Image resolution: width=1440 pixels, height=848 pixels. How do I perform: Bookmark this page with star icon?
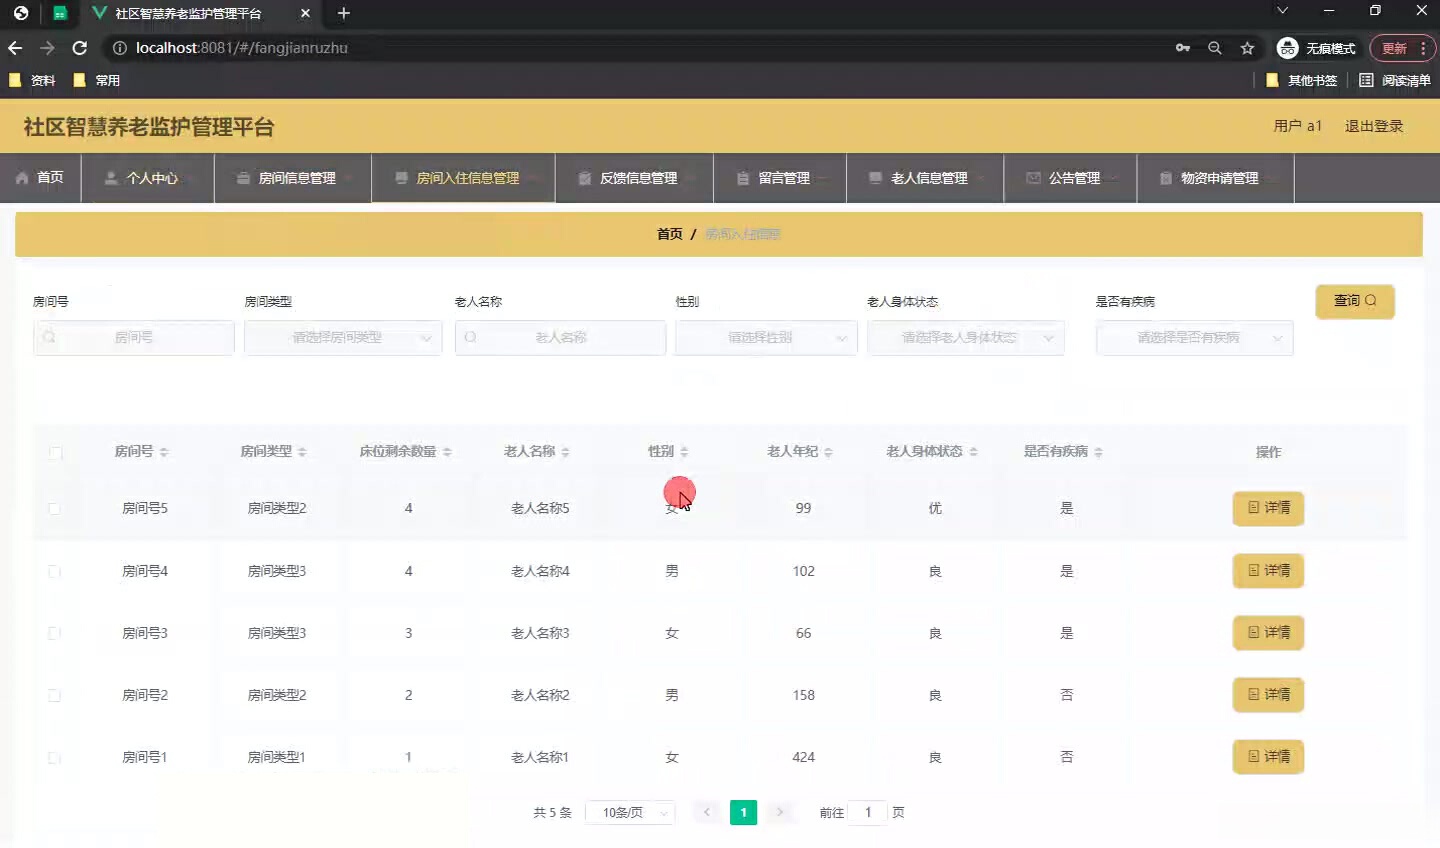click(x=1247, y=48)
